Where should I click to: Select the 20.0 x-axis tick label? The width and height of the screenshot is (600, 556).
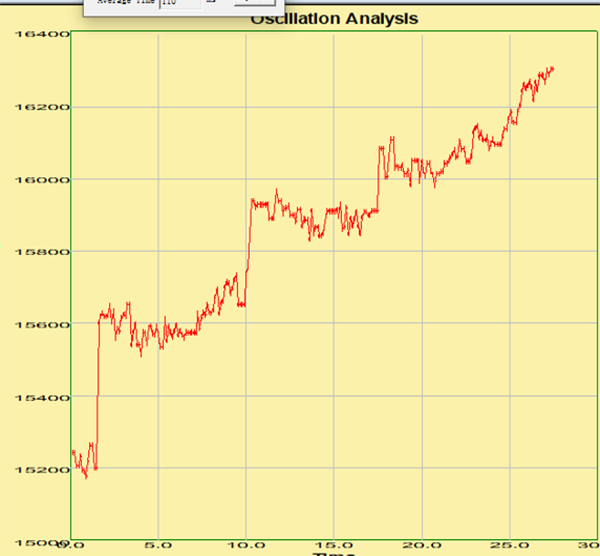pos(422,546)
